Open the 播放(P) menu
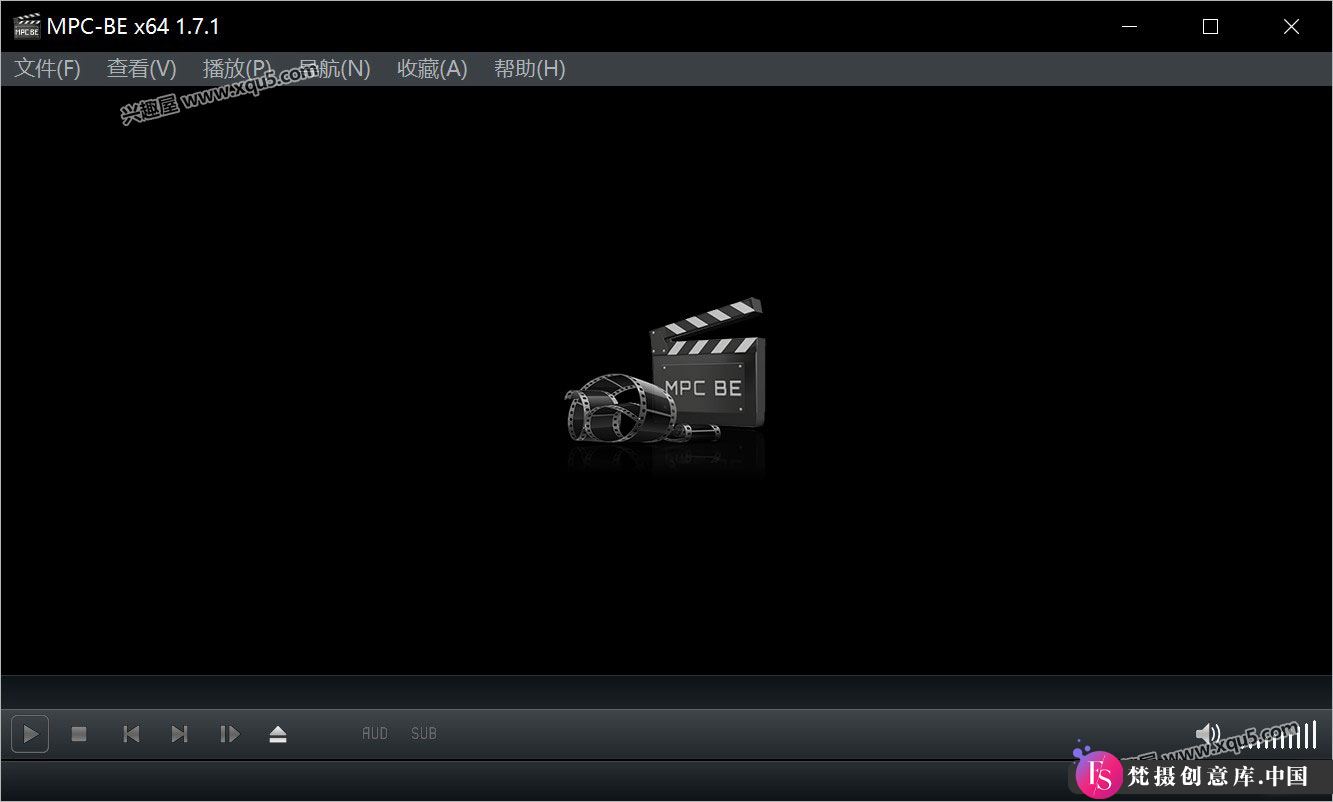Image resolution: width=1333 pixels, height=802 pixels. coord(237,69)
